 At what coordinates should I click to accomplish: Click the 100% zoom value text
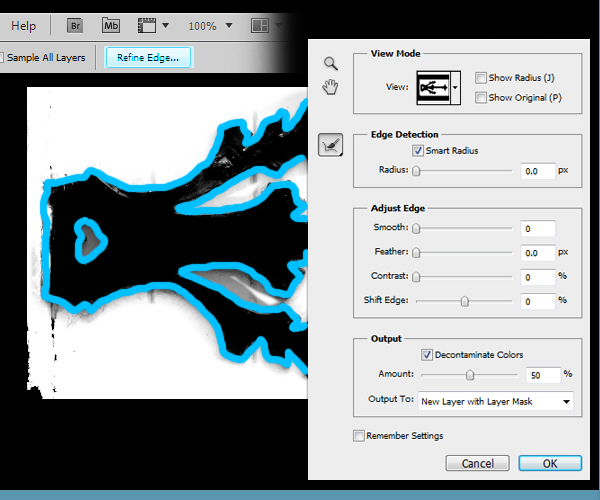(202, 26)
